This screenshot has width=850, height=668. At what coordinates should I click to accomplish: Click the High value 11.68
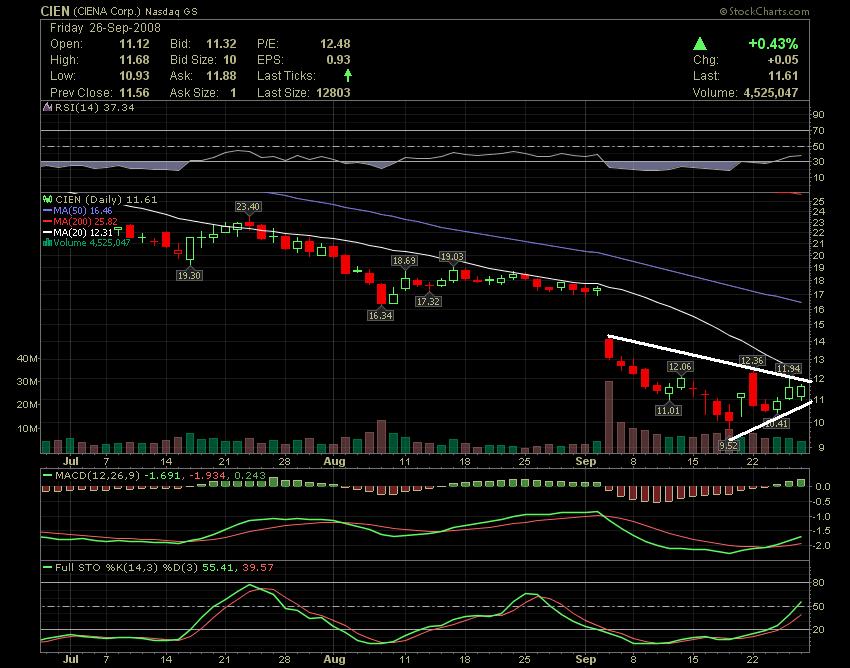coord(134,60)
